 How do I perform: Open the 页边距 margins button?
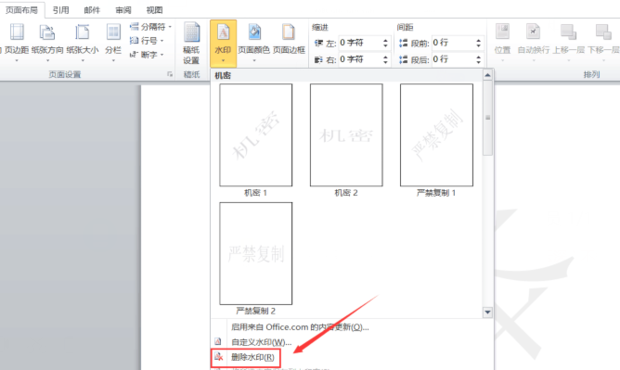[16, 43]
